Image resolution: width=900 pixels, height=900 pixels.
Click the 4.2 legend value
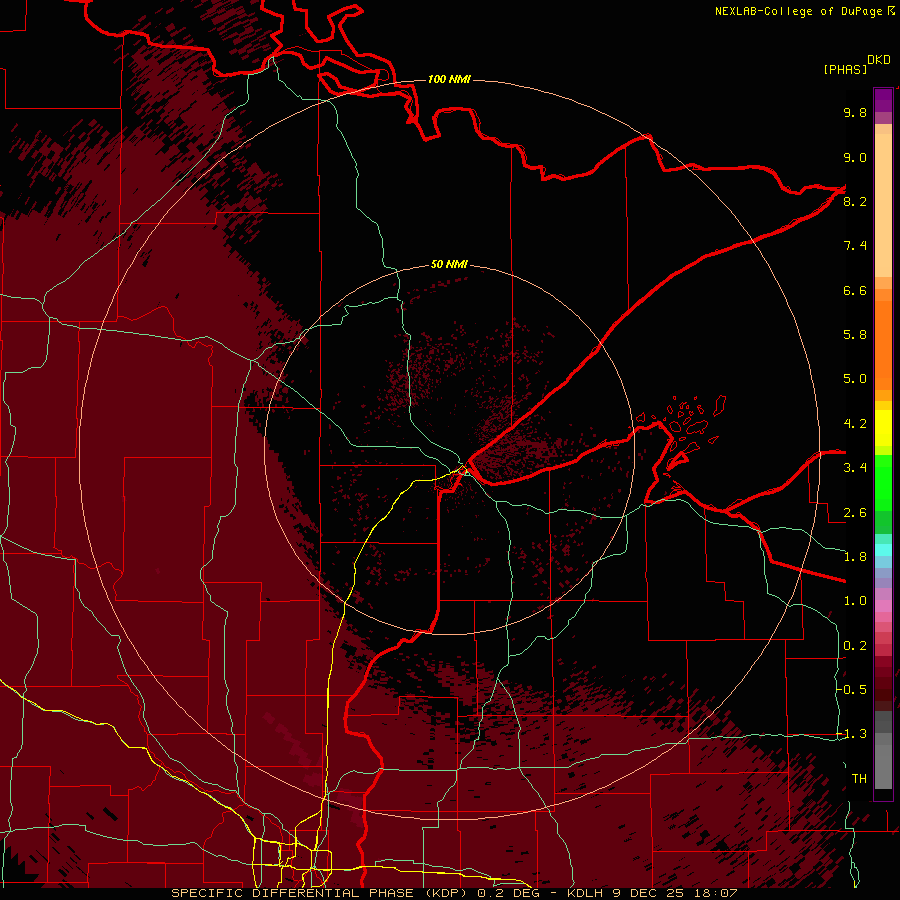point(855,424)
